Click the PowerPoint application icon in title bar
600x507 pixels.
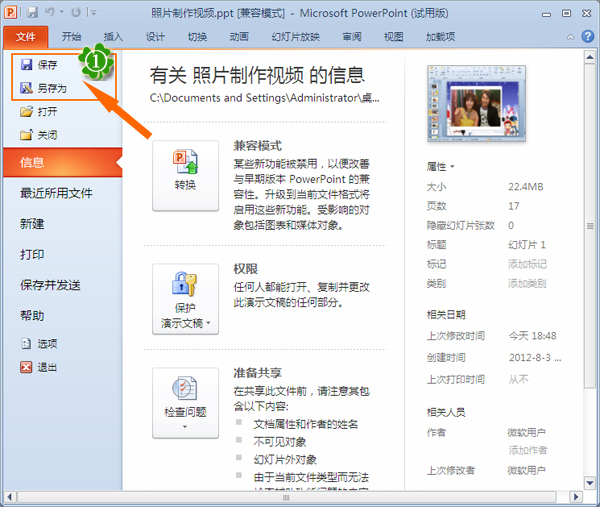pos(10,13)
